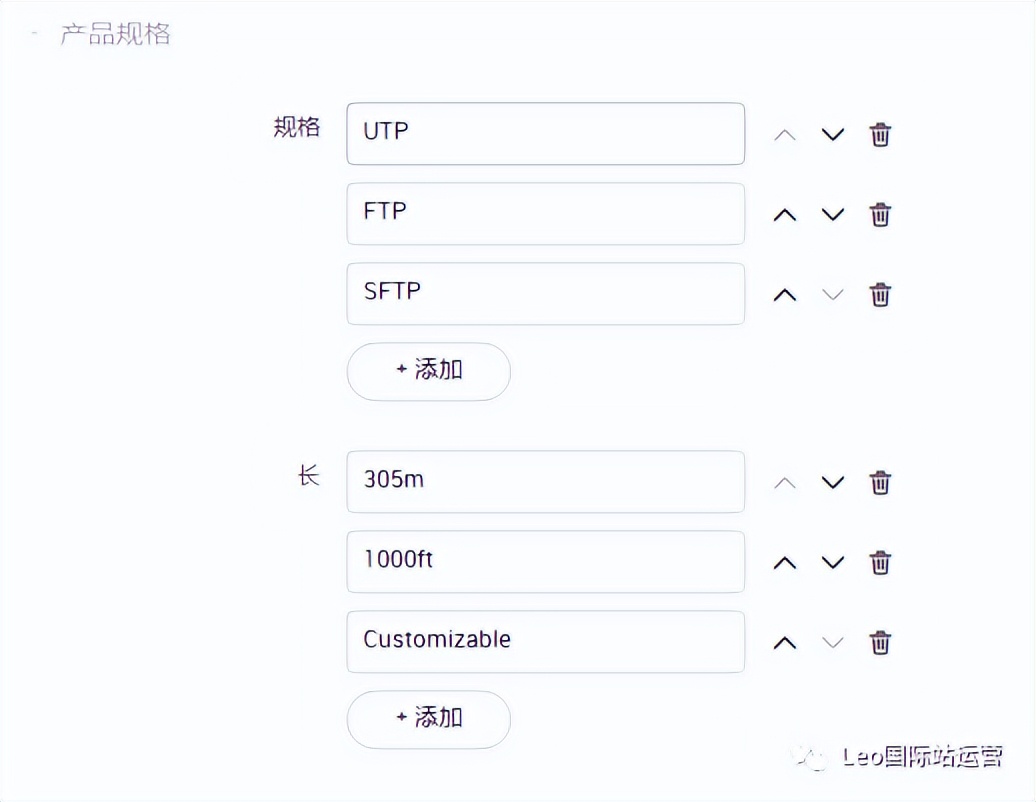The image size is (1036, 802).
Task: Move the 305m row down
Action: [833, 482]
